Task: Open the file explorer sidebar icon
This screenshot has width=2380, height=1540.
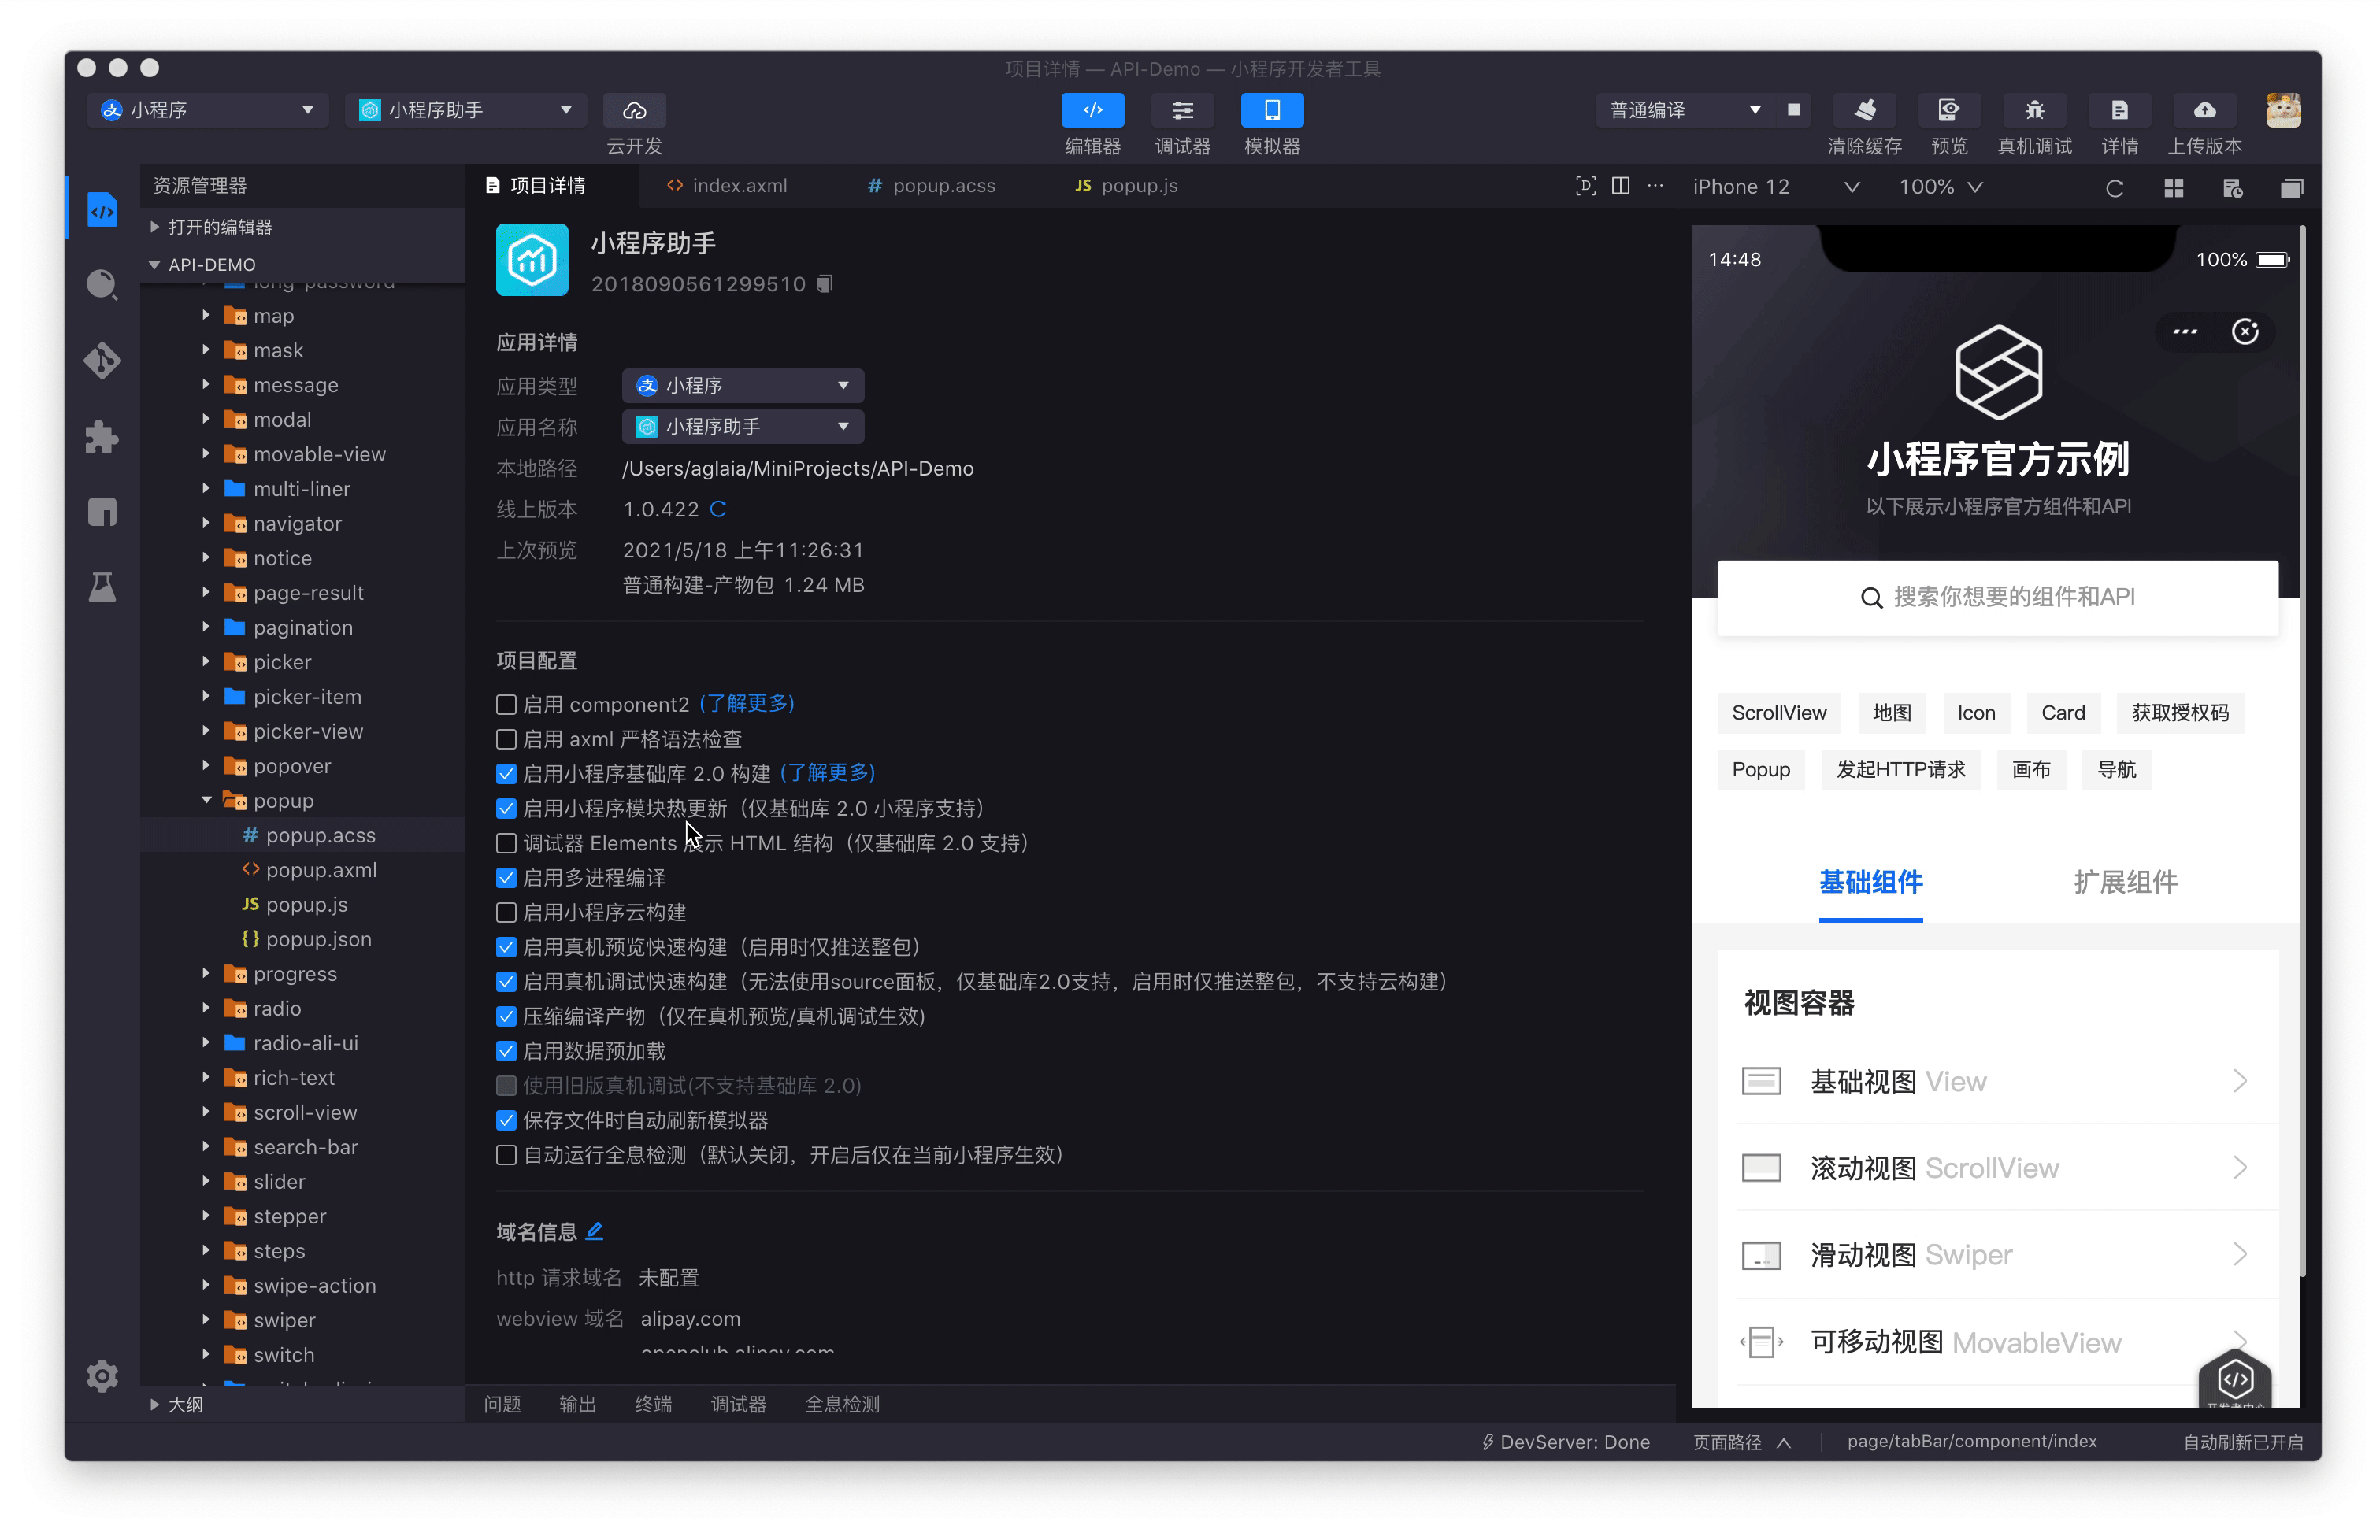Action: (x=102, y=210)
